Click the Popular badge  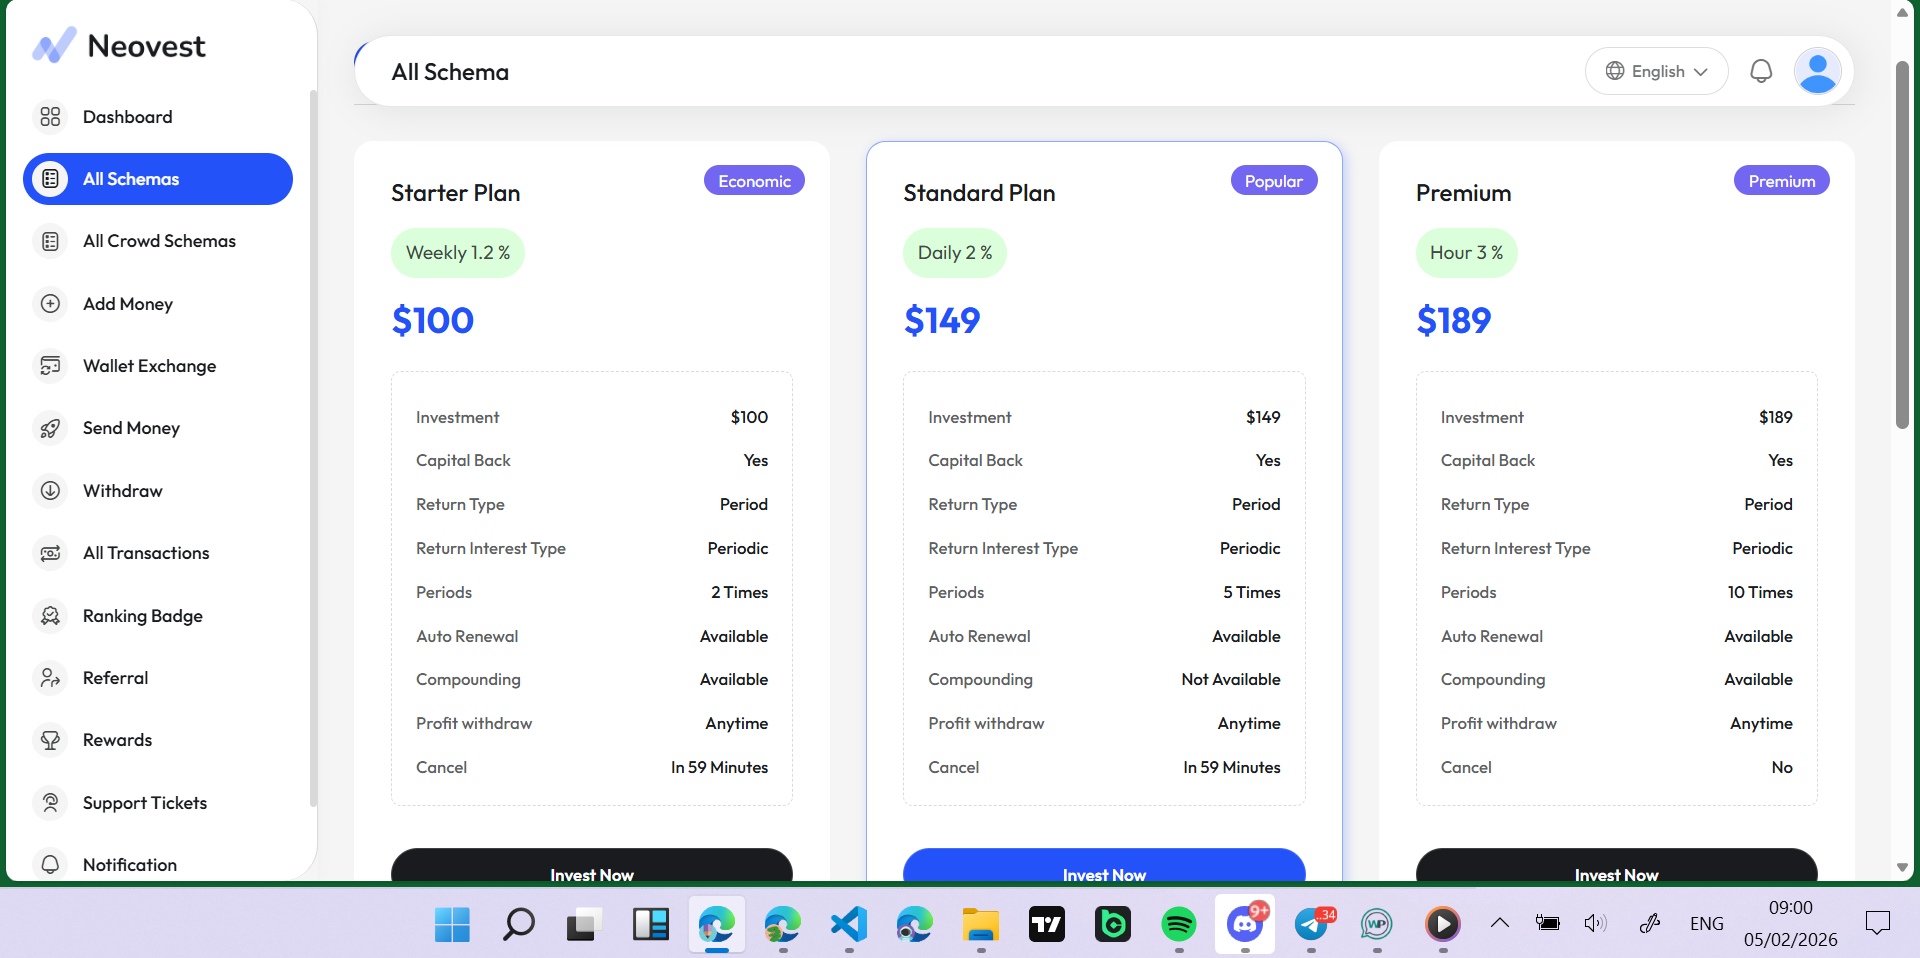pos(1274,181)
